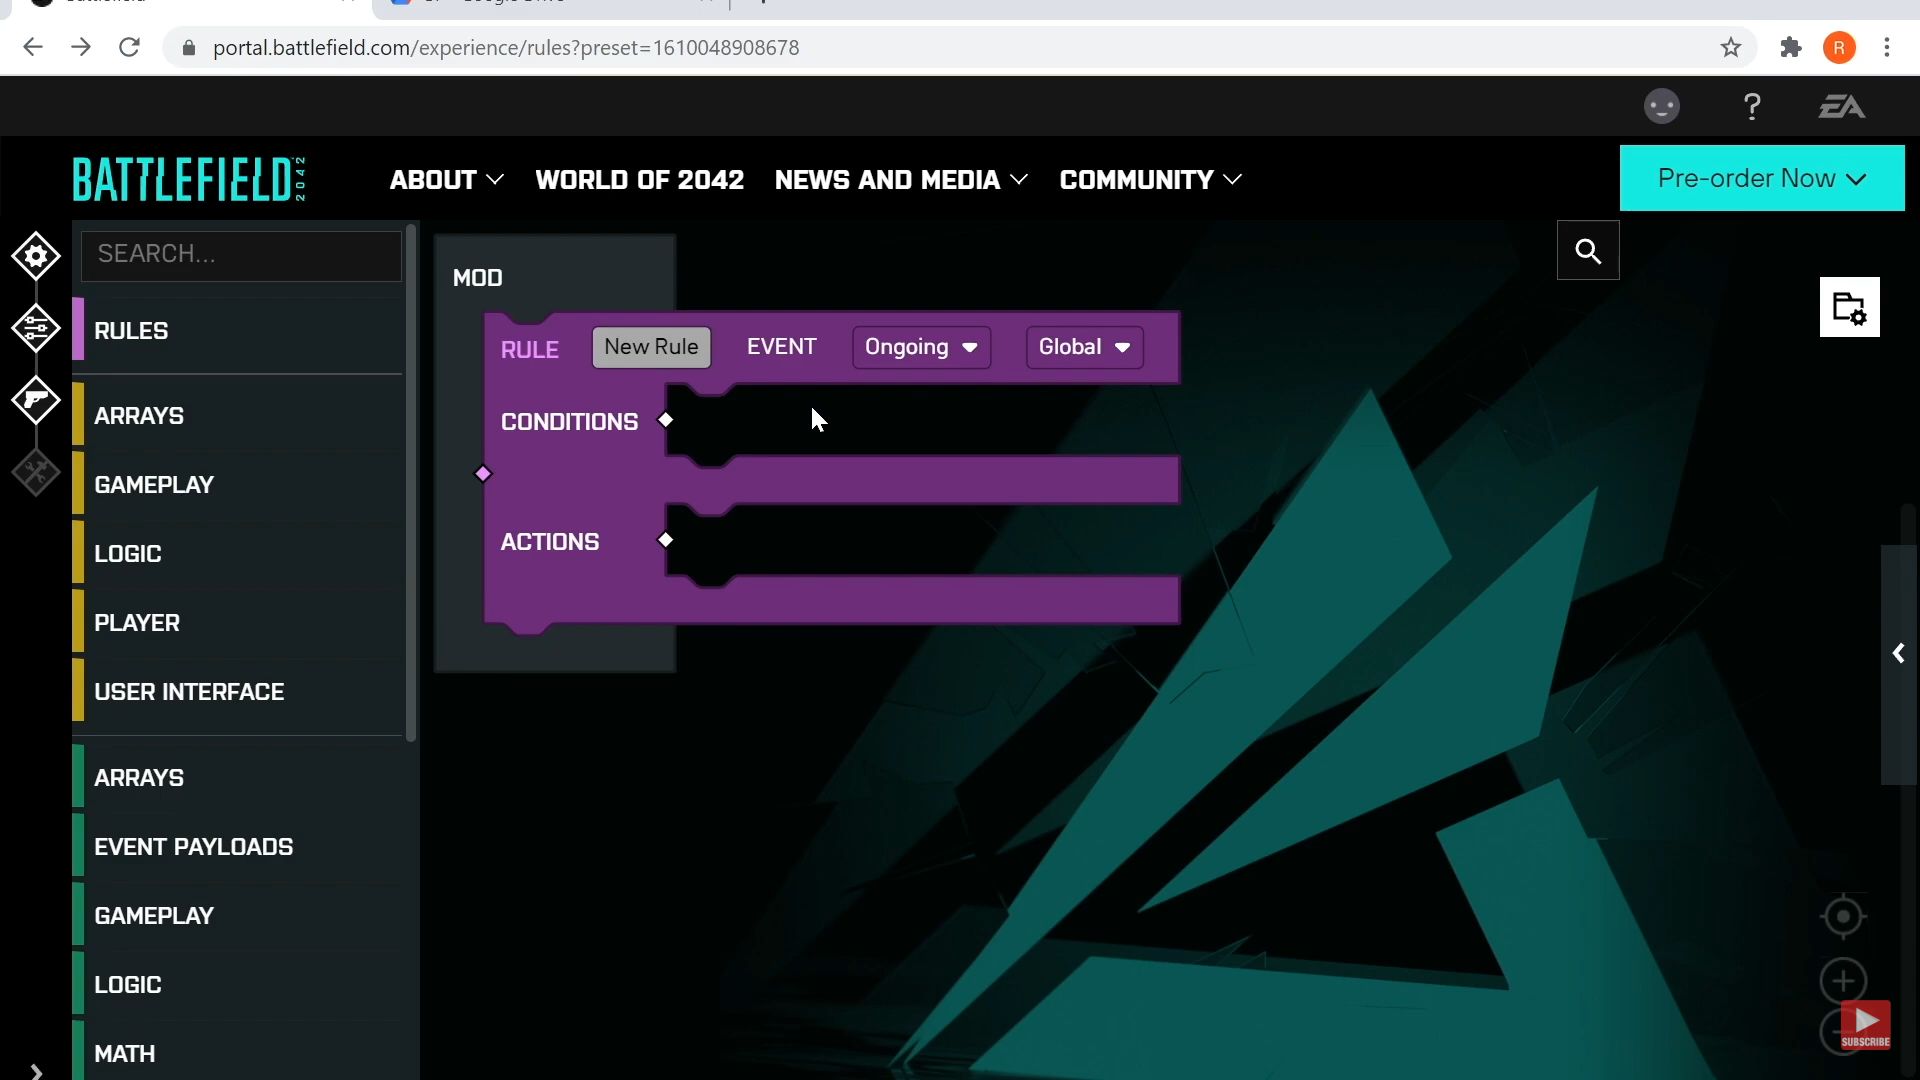Select the weapon restrictions gun diamond icon
Viewport: 1920px width, 1080px height.
pyautogui.click(x=36, y=400)
